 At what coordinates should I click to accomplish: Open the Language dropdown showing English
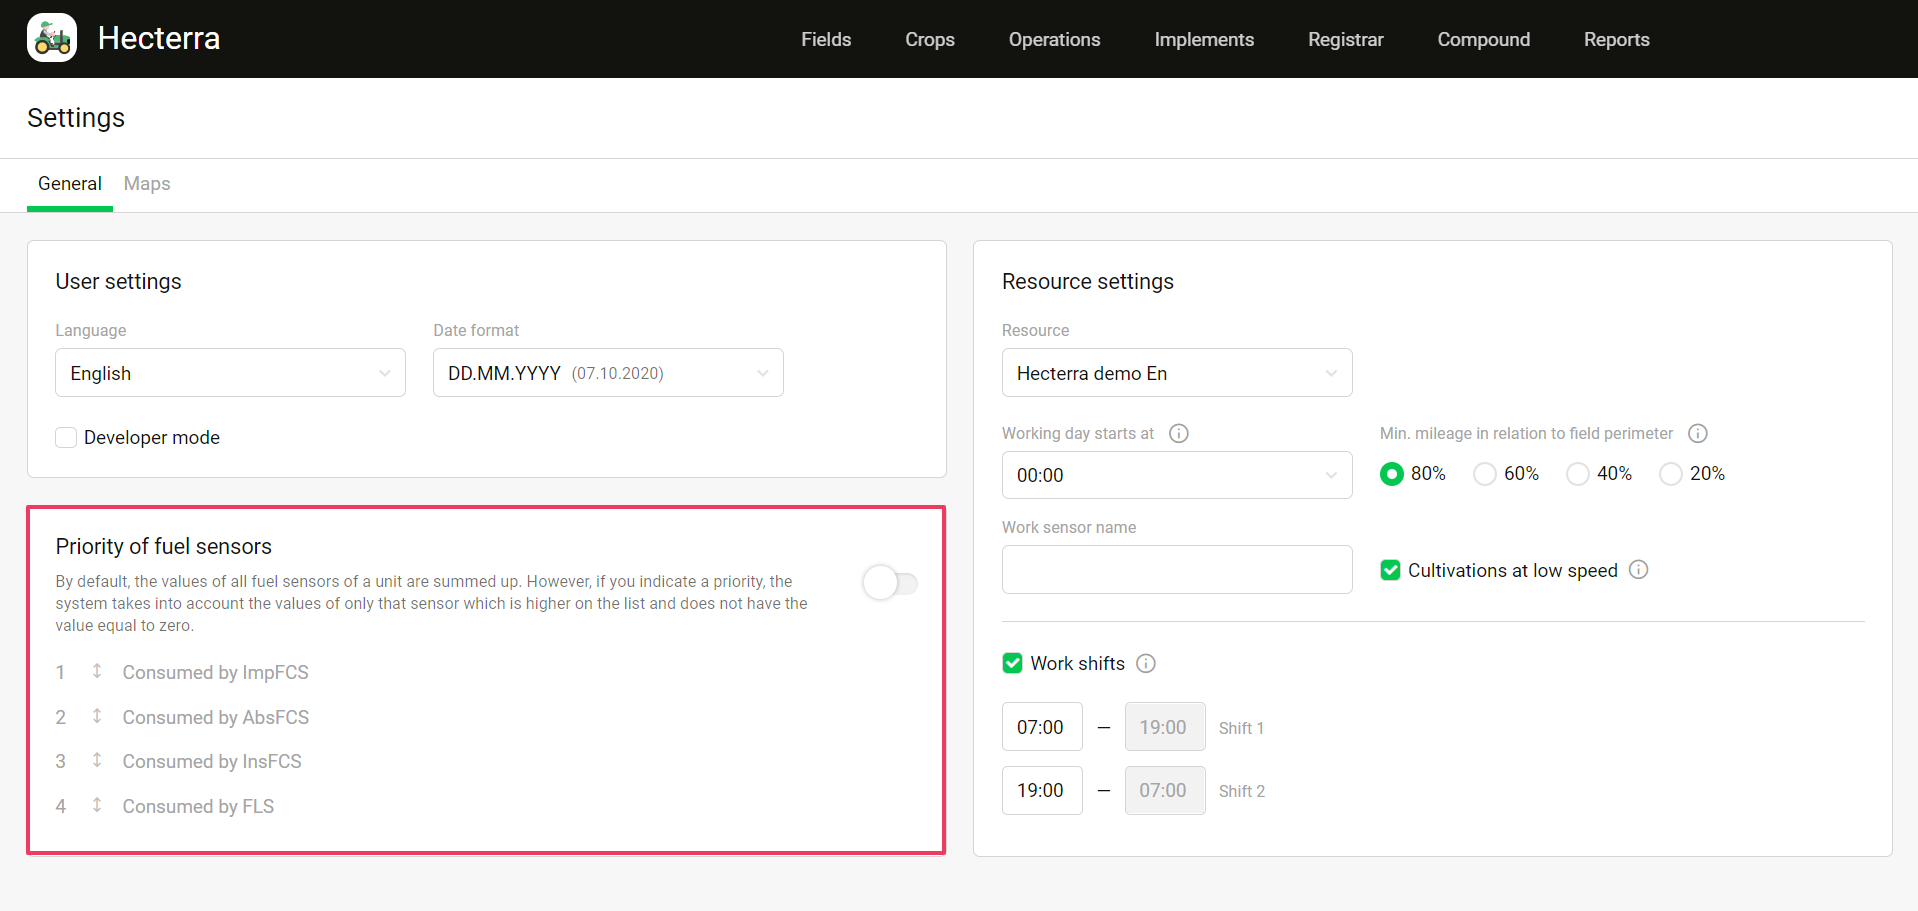tap(230, 373)
